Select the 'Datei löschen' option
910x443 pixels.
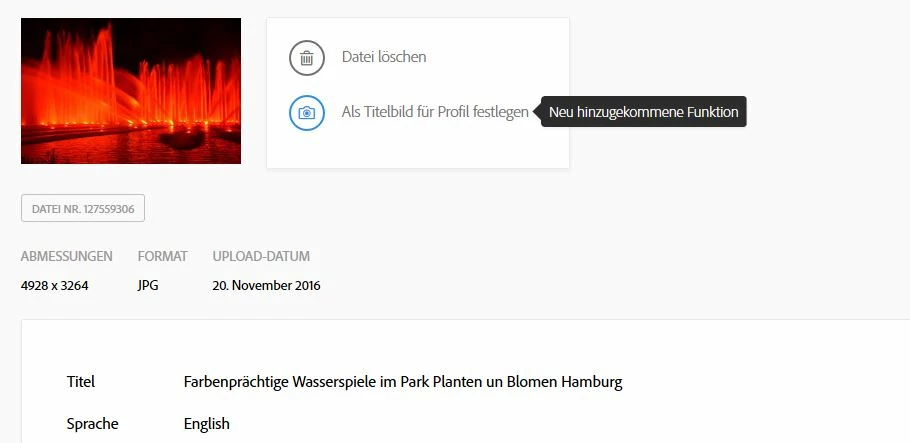(384, 57)
